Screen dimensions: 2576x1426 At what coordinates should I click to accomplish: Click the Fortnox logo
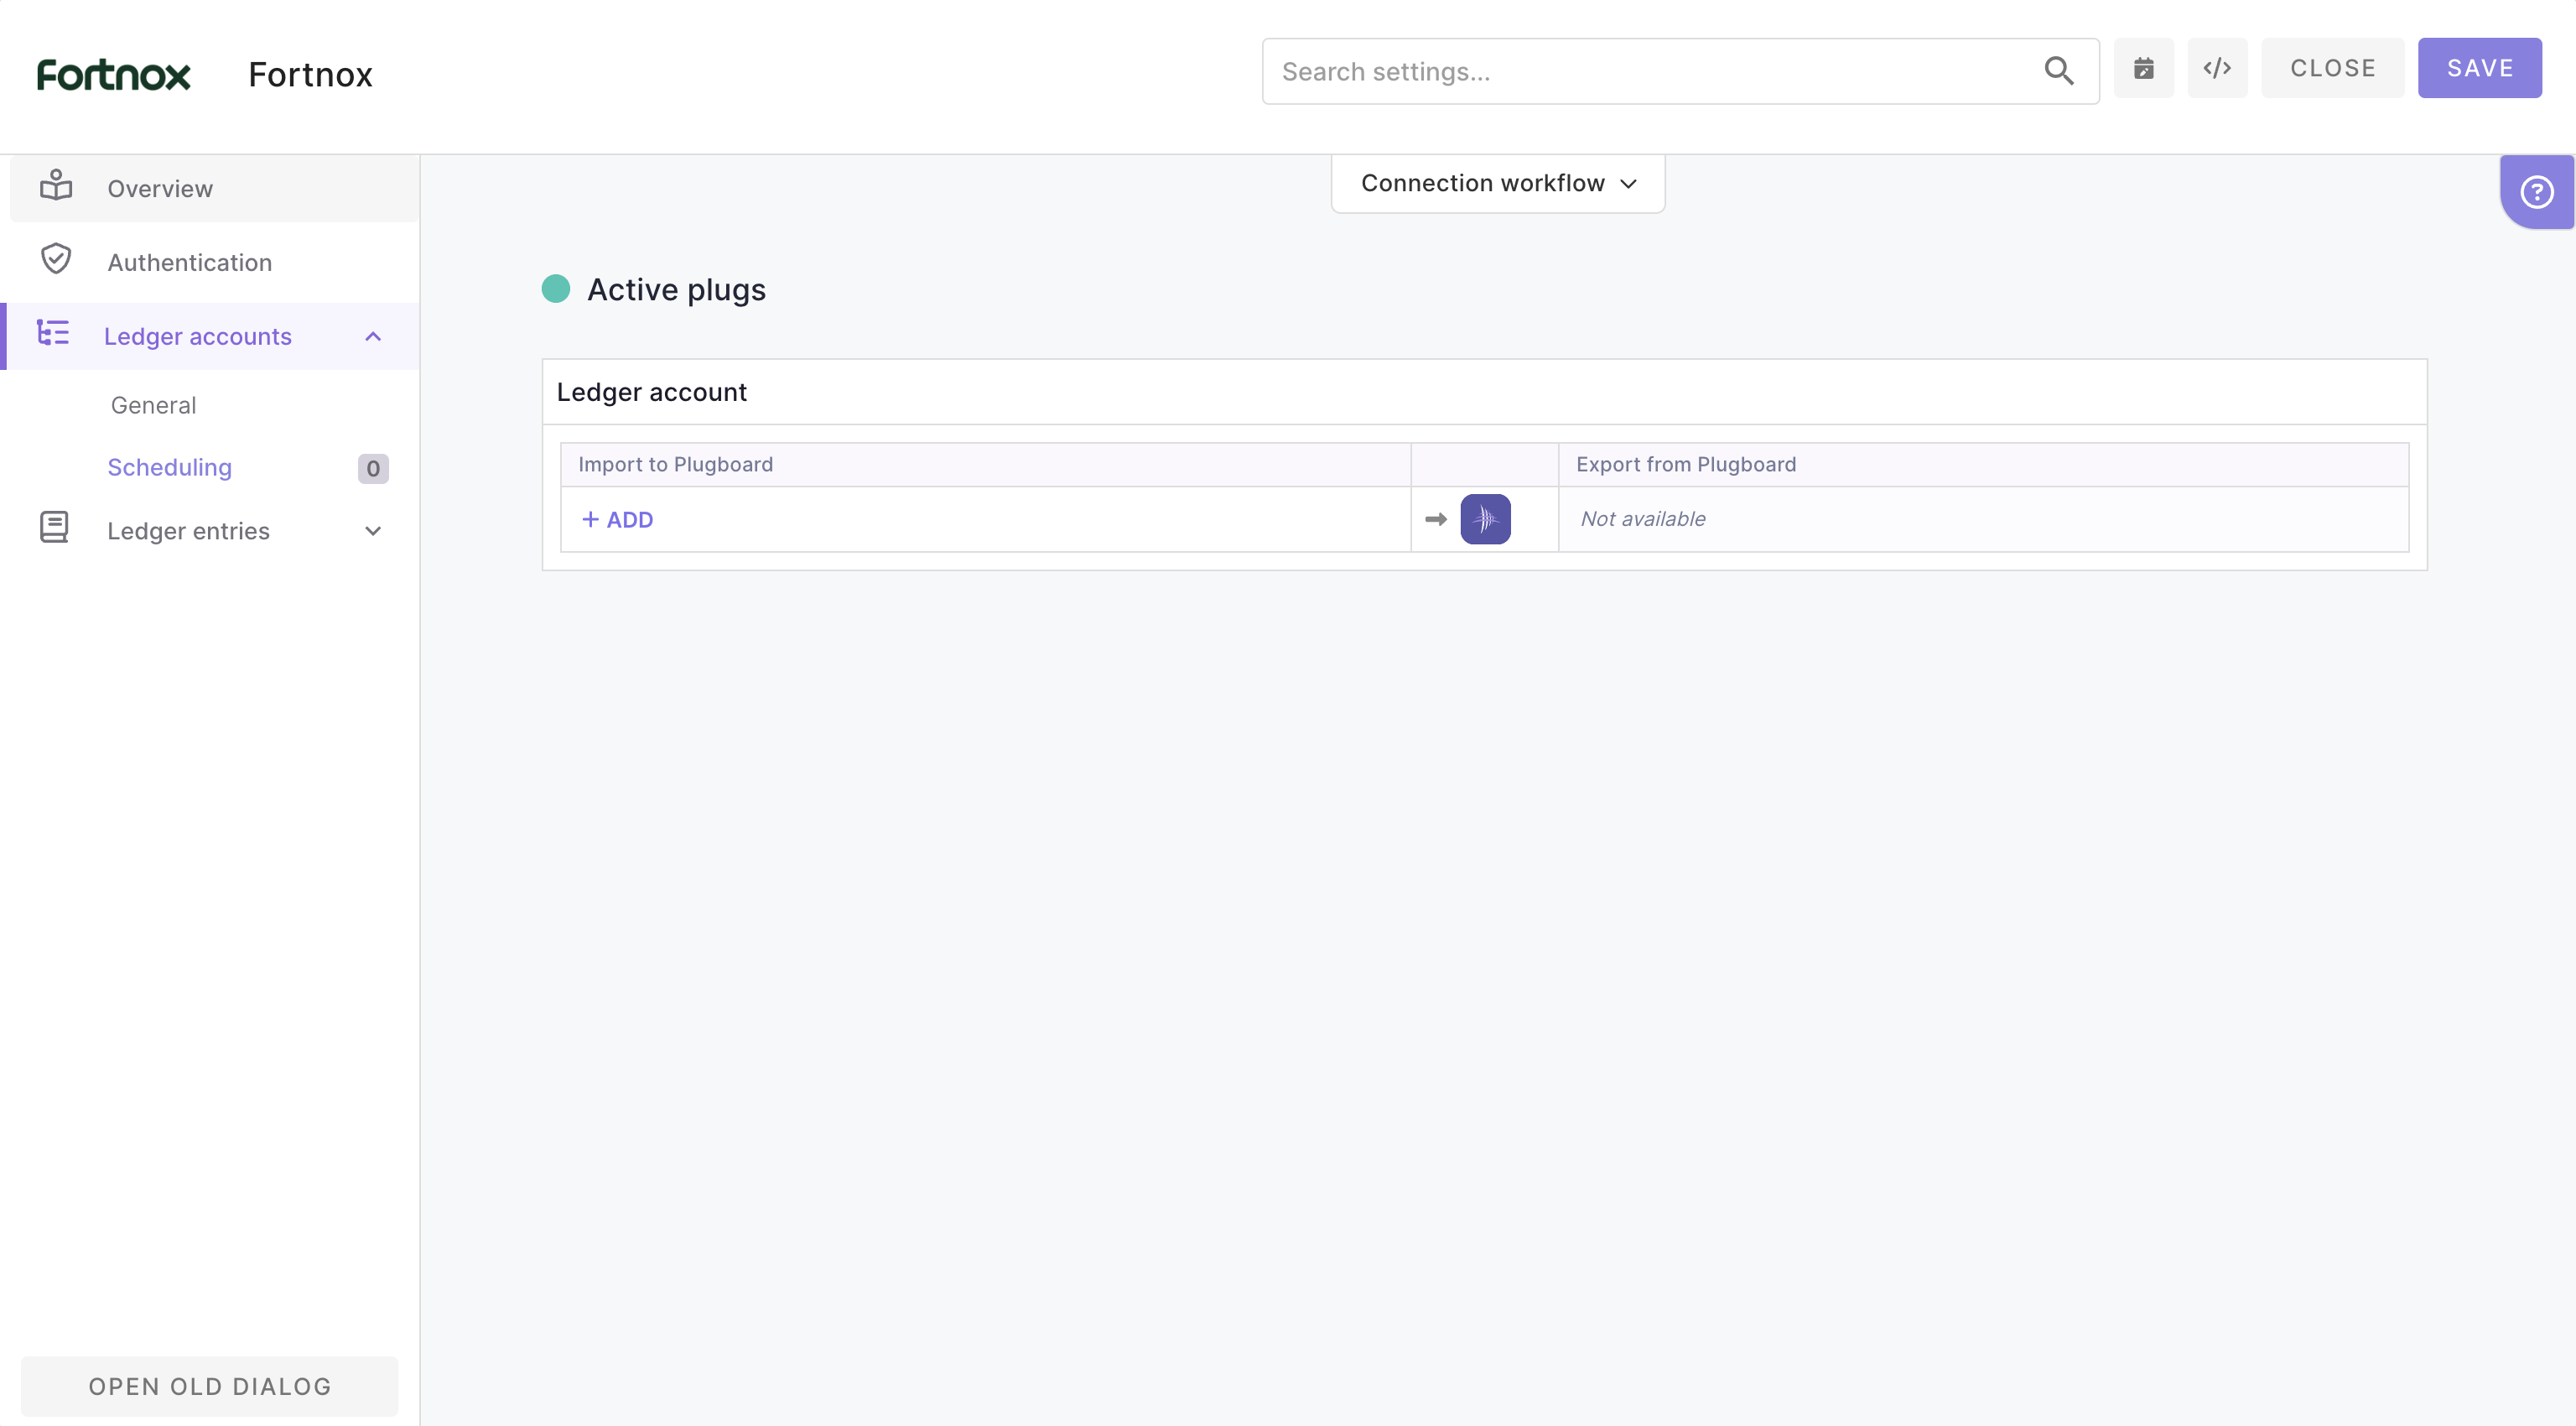(113, 74)
